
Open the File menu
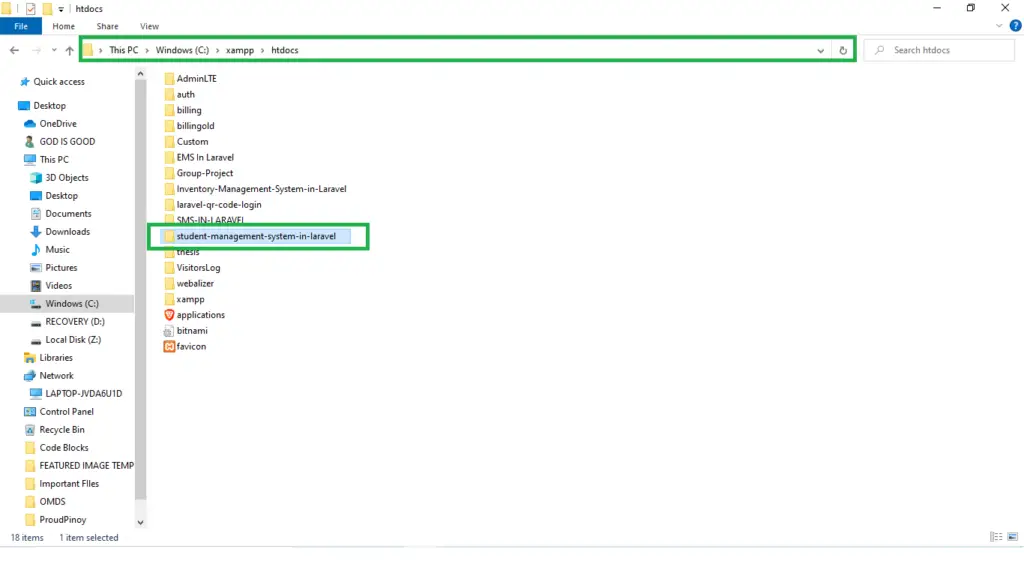[20, 26]
